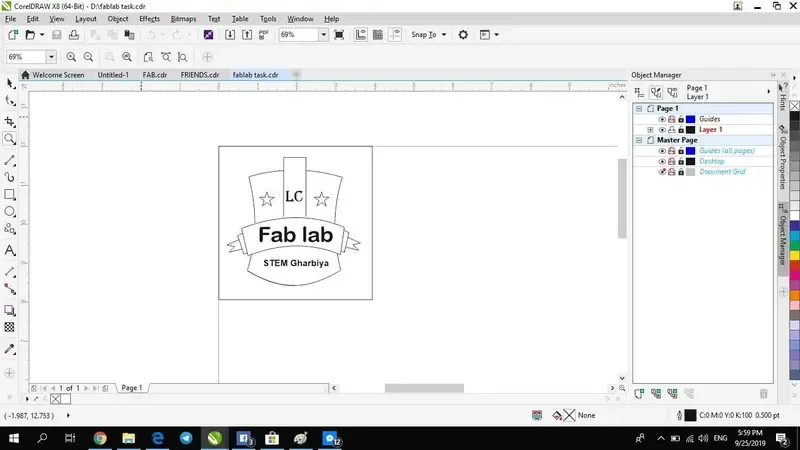Toggle visibility eye of Layer 1
800x450 pixels.
pyautogui.click(x=662, y=130)
